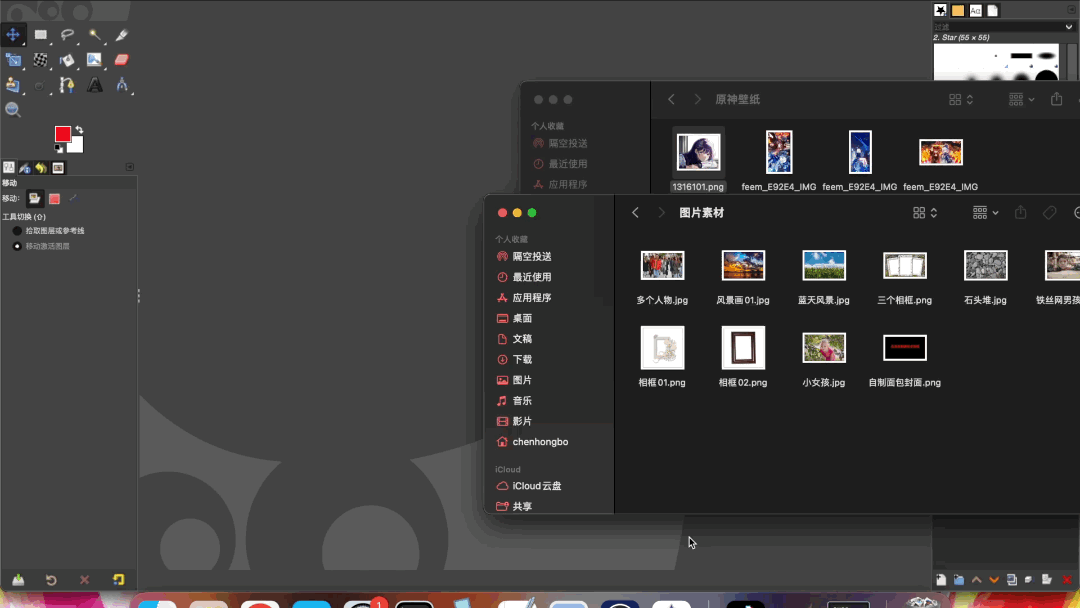Select the Move tool in GIMP toolbox
The image size is (1080, 608).
(13, 34)
